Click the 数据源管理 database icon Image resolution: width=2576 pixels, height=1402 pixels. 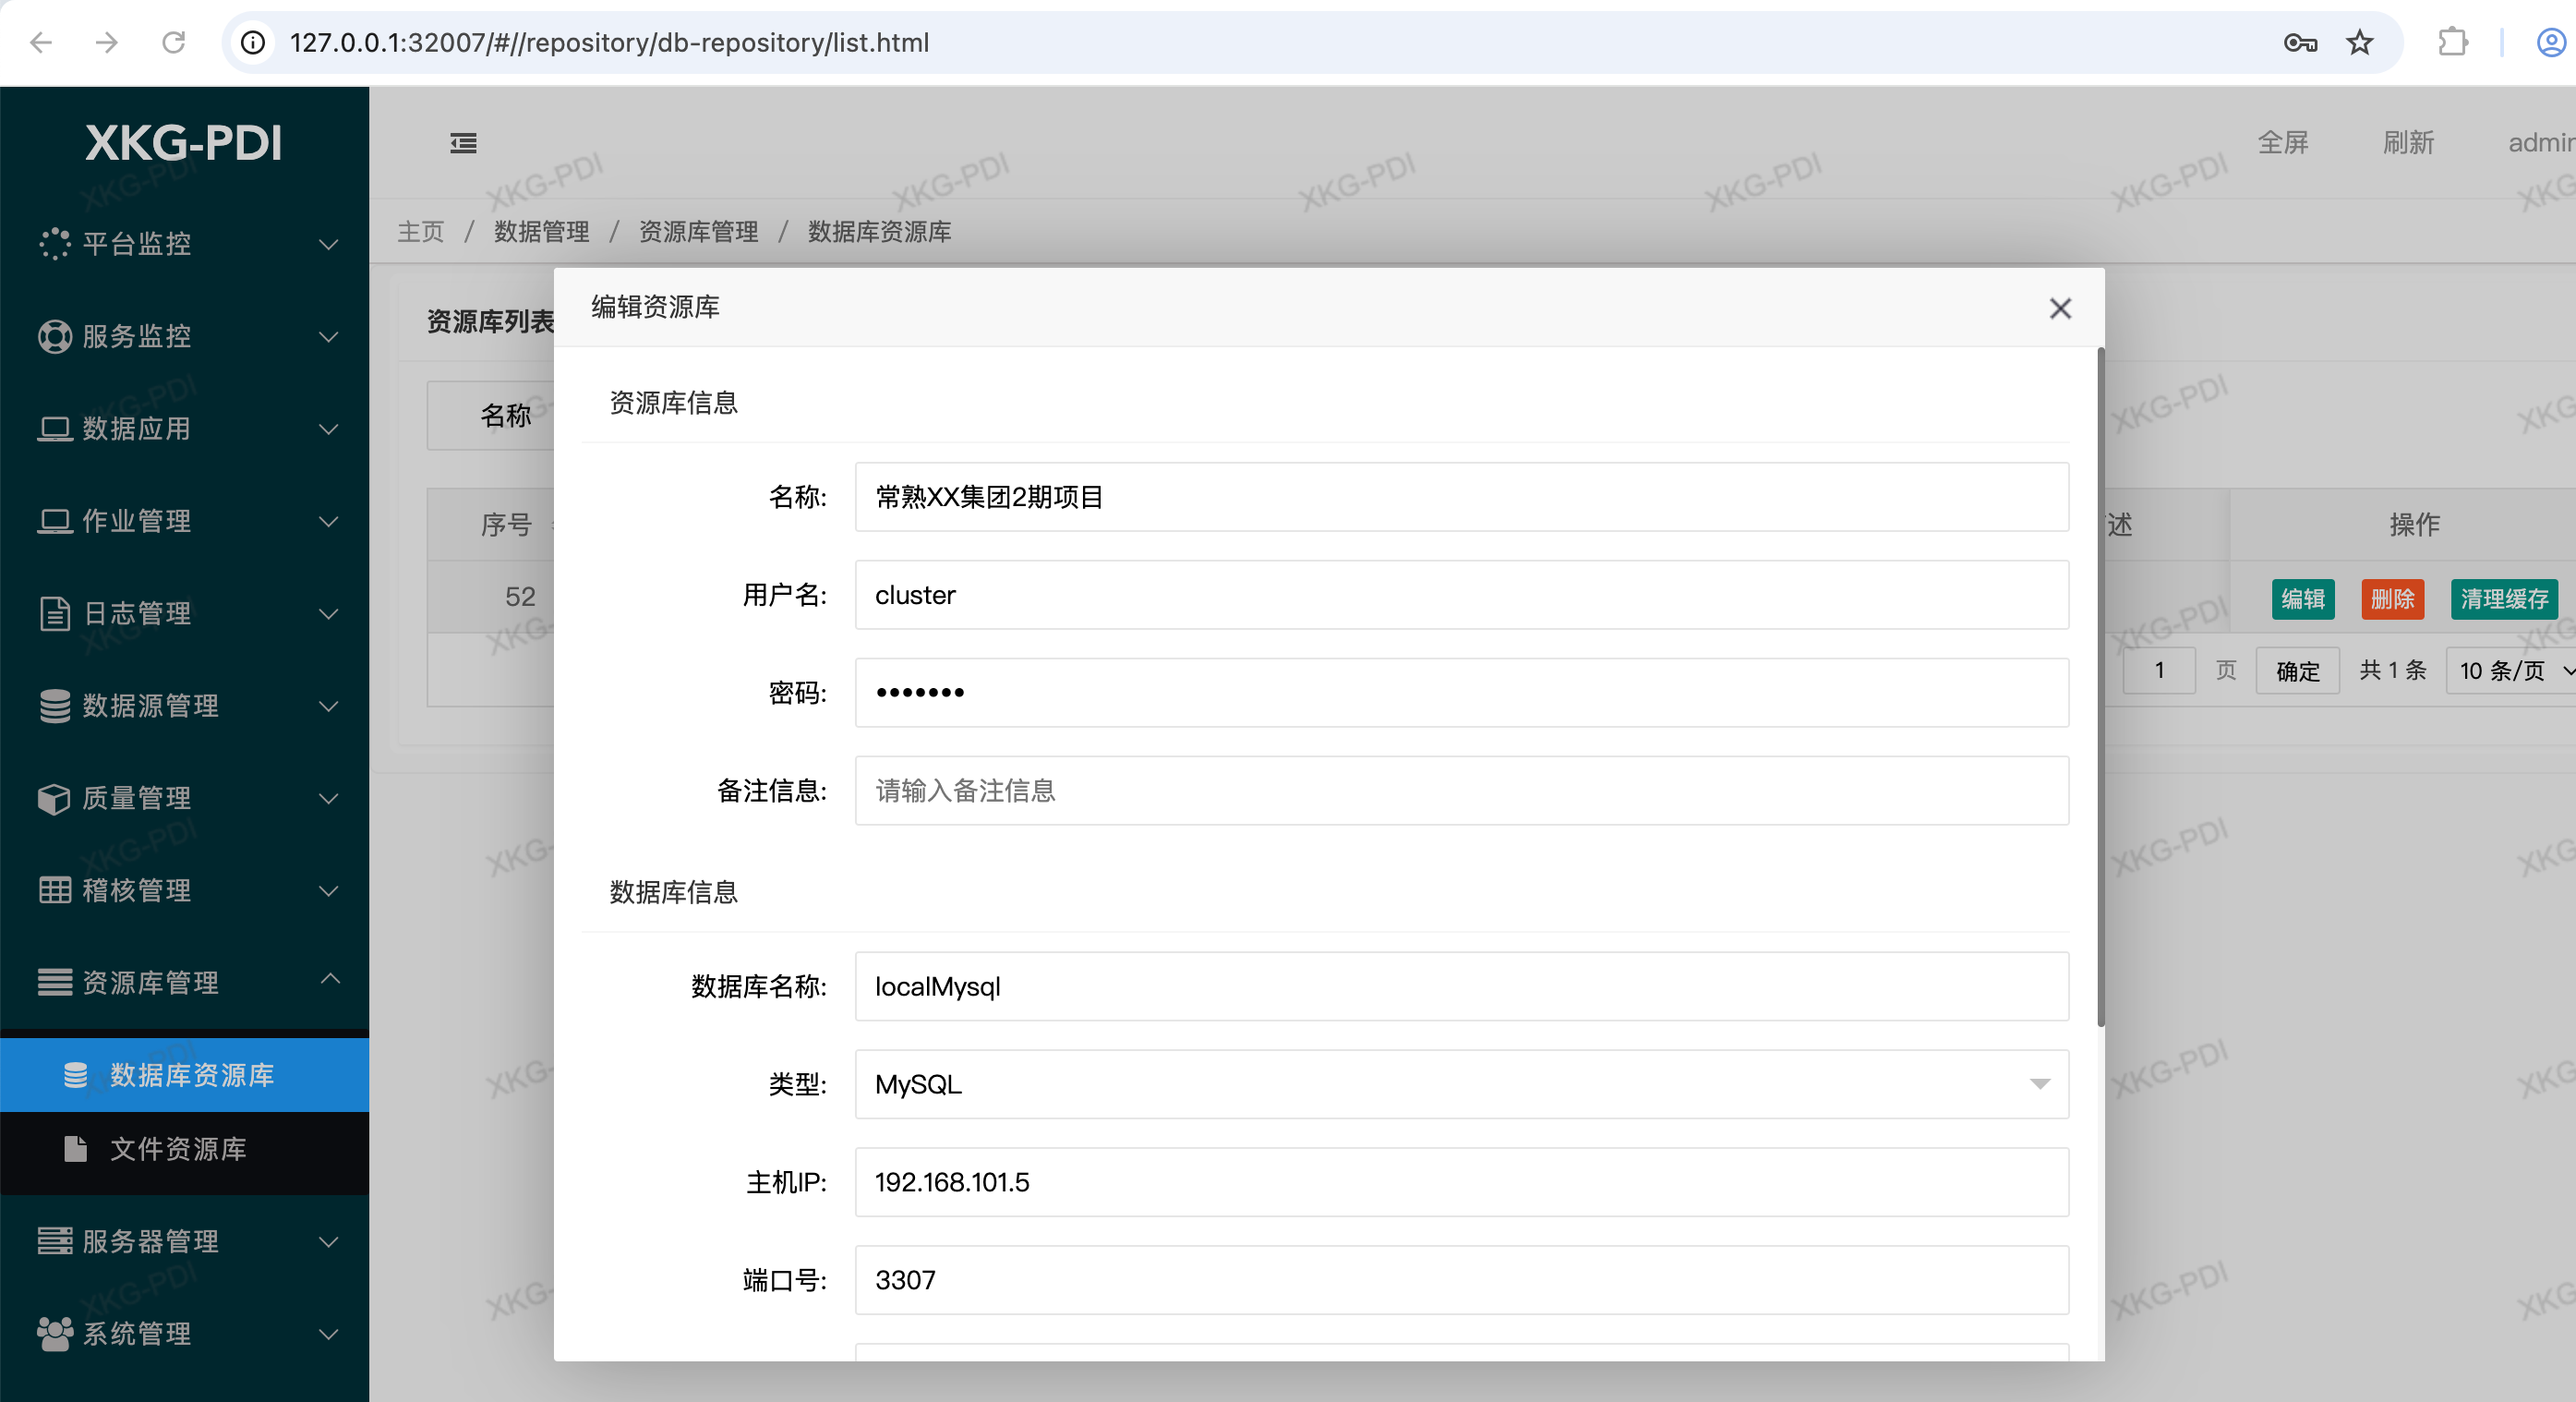pos(54,706)
